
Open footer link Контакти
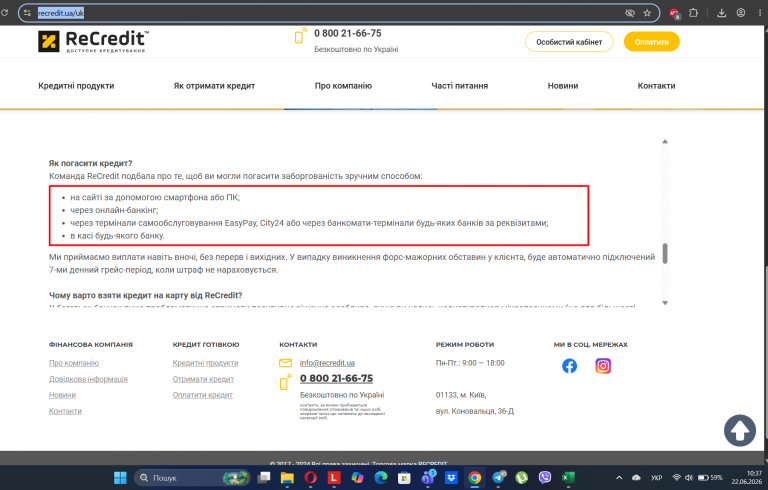(x=65, y=411)
